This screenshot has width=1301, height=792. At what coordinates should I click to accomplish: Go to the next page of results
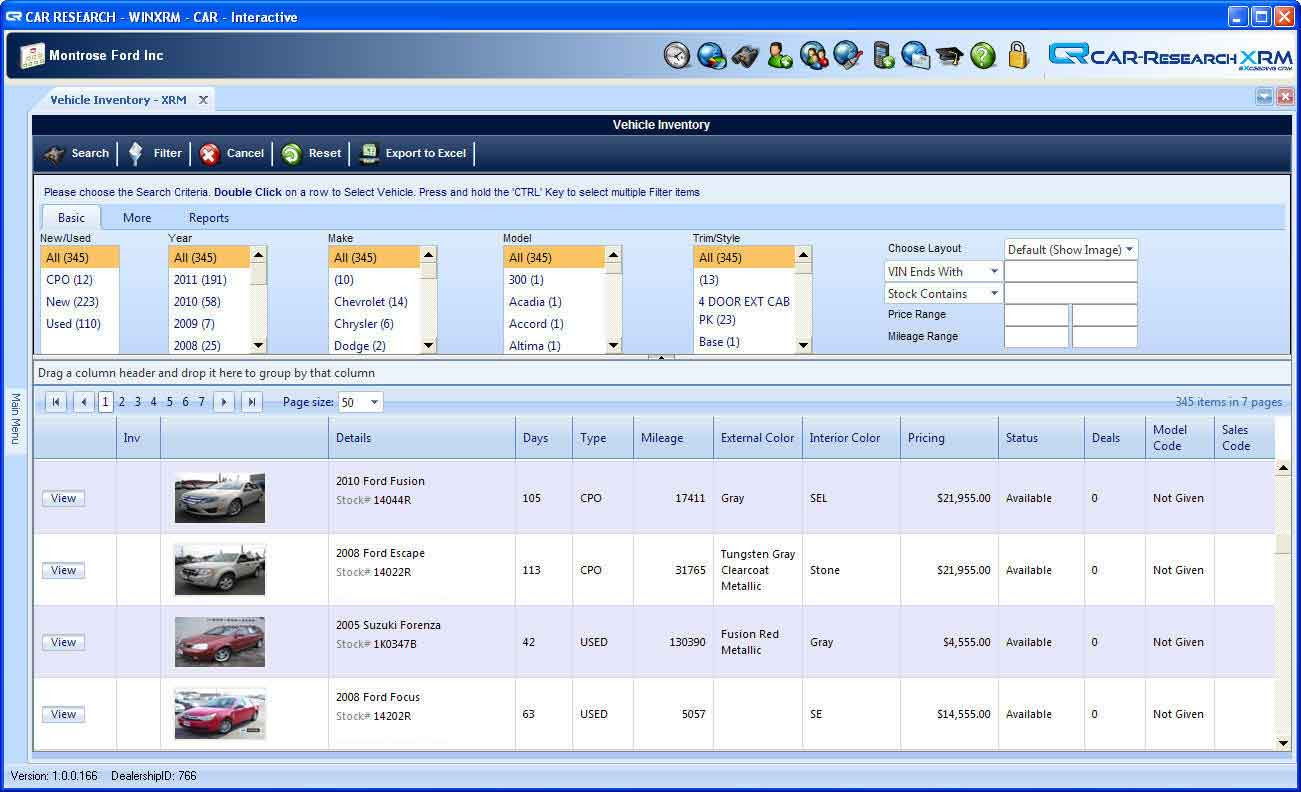click(224, 402)
